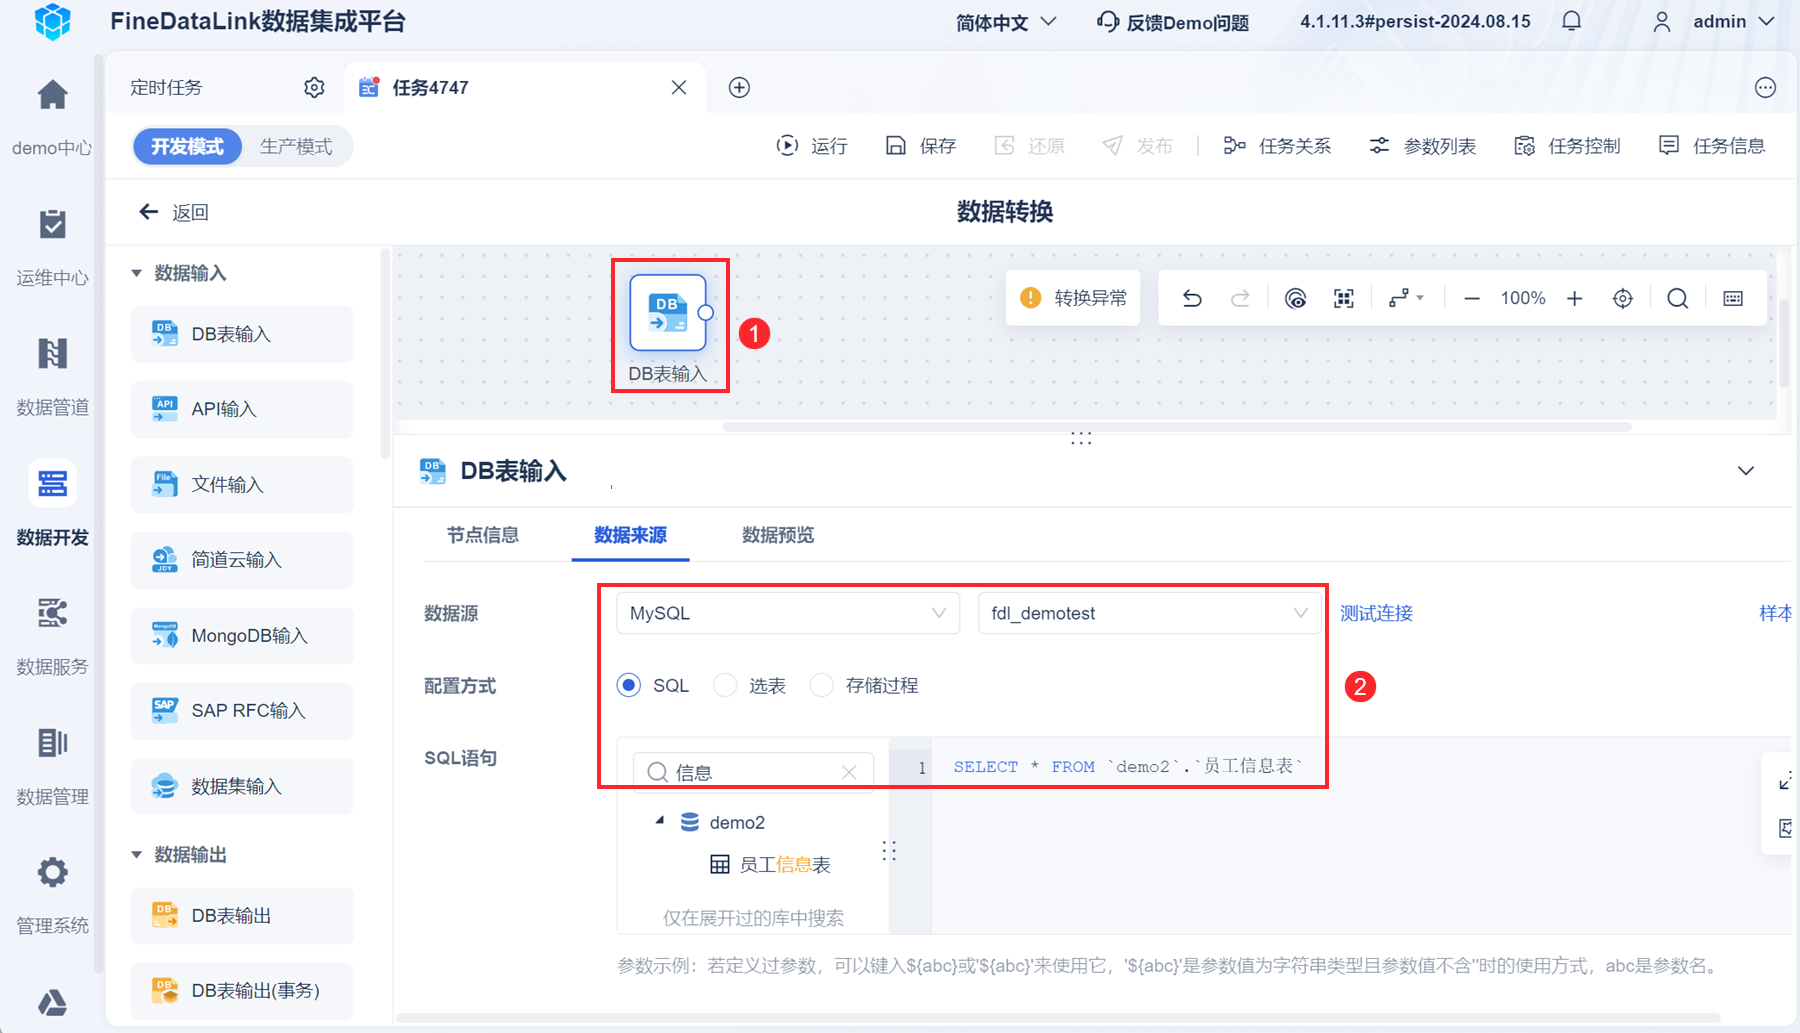Open canvas search magnifier
Viewport: 1800px width, 1033px height.
point(1678,298)
